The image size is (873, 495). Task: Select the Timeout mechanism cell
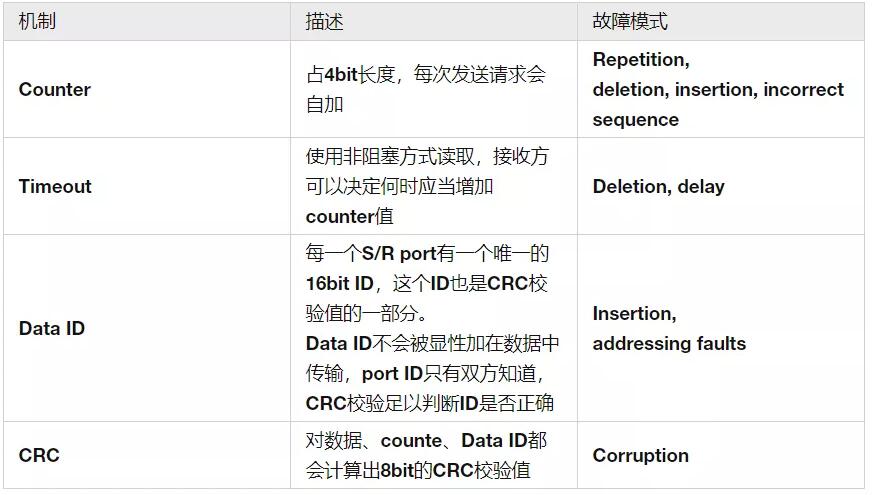(147, 186)
